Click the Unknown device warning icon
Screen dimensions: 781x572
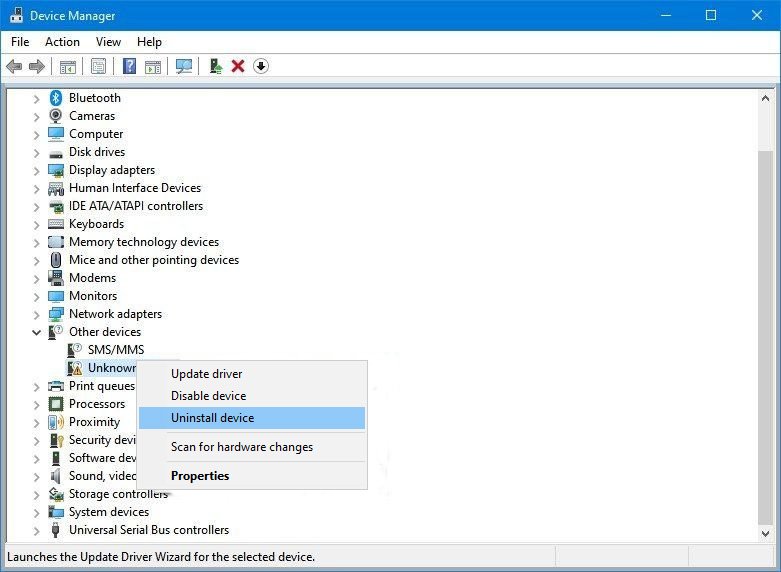click(x=75, y=368)
